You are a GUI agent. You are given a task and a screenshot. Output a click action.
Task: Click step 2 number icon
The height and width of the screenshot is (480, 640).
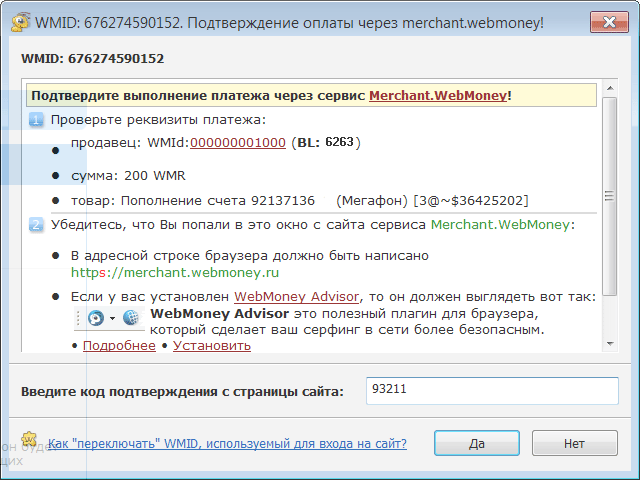point(36,225)
